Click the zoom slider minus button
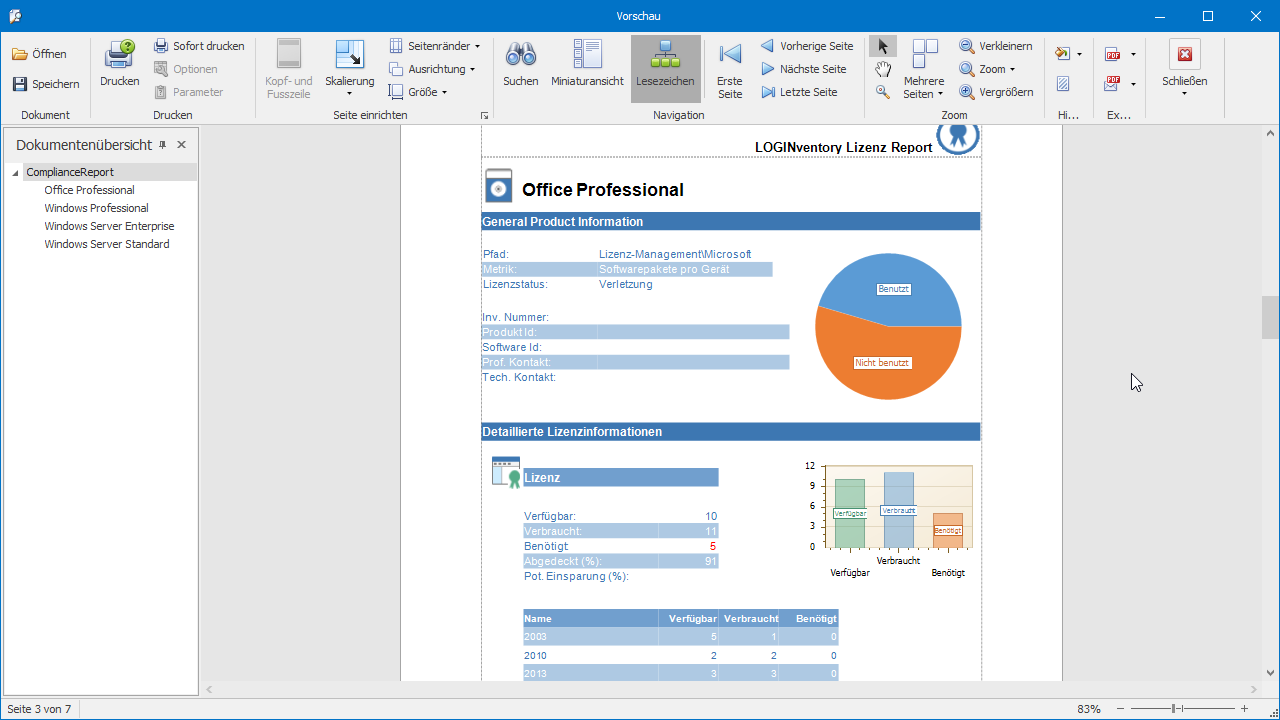Viewport: 1280px width, 720px height. (1120, 709)
